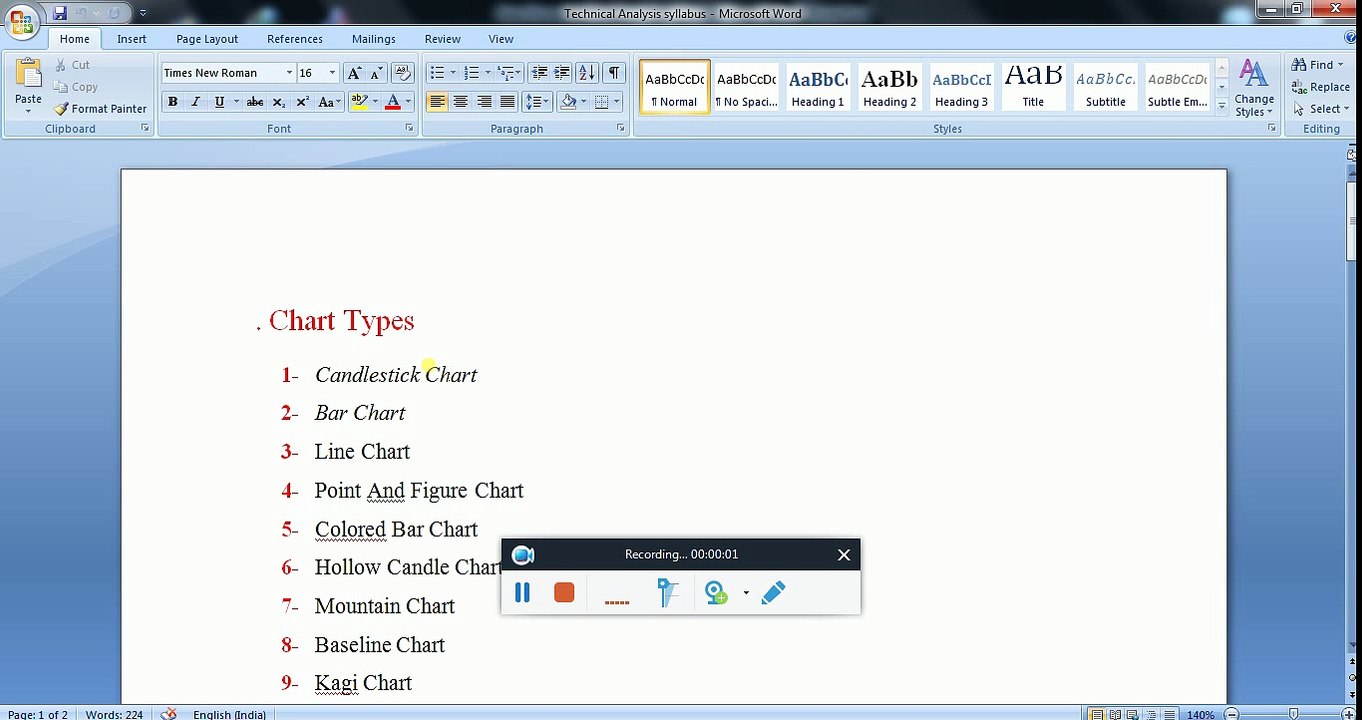Increase paragraph indent

pyautogui.click(x=562, y=73)
